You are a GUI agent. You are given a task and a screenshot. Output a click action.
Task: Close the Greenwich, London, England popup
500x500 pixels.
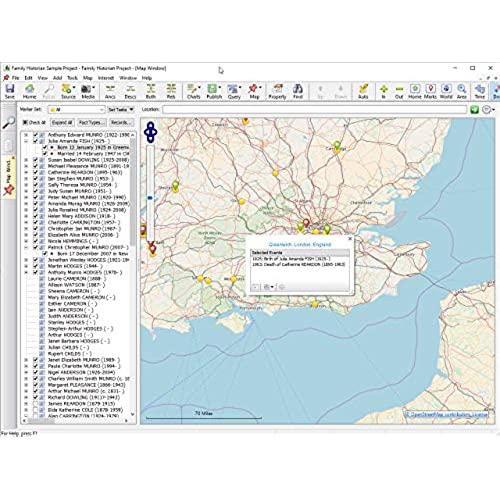point(350,239)
